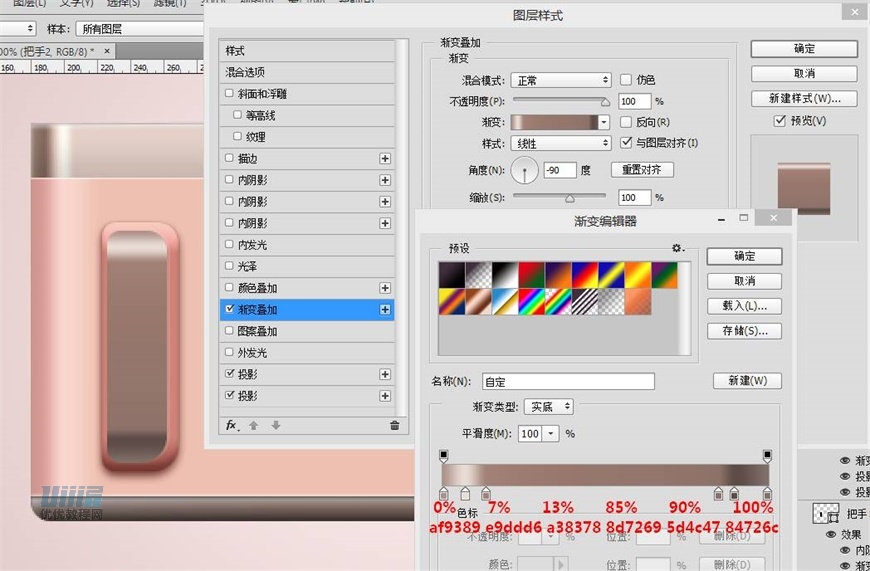Viewport: 870px width, 571px height.
Task: Pick the transparent rainbow gradient preset
Action: tap(559, 302)
